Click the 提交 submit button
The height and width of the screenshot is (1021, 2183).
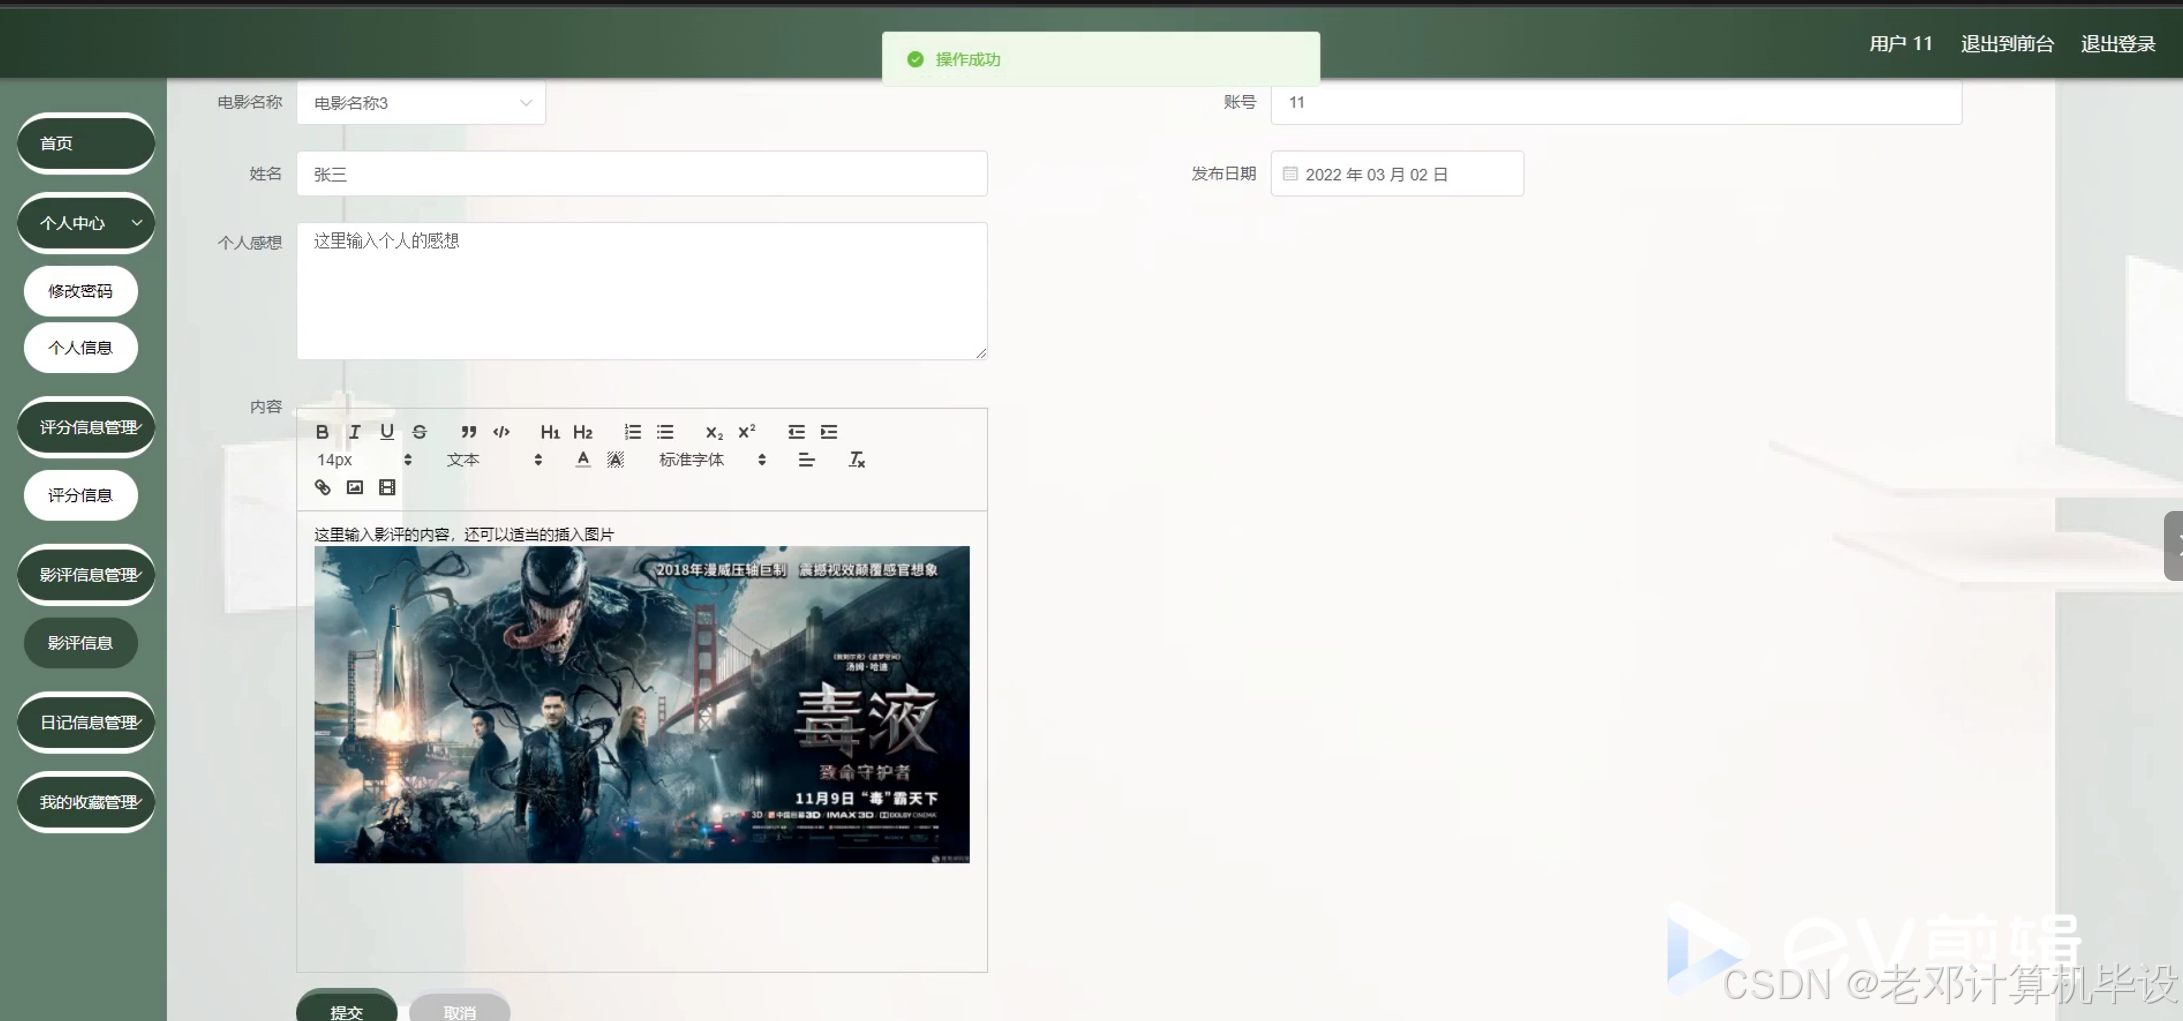click(347, 1007)
